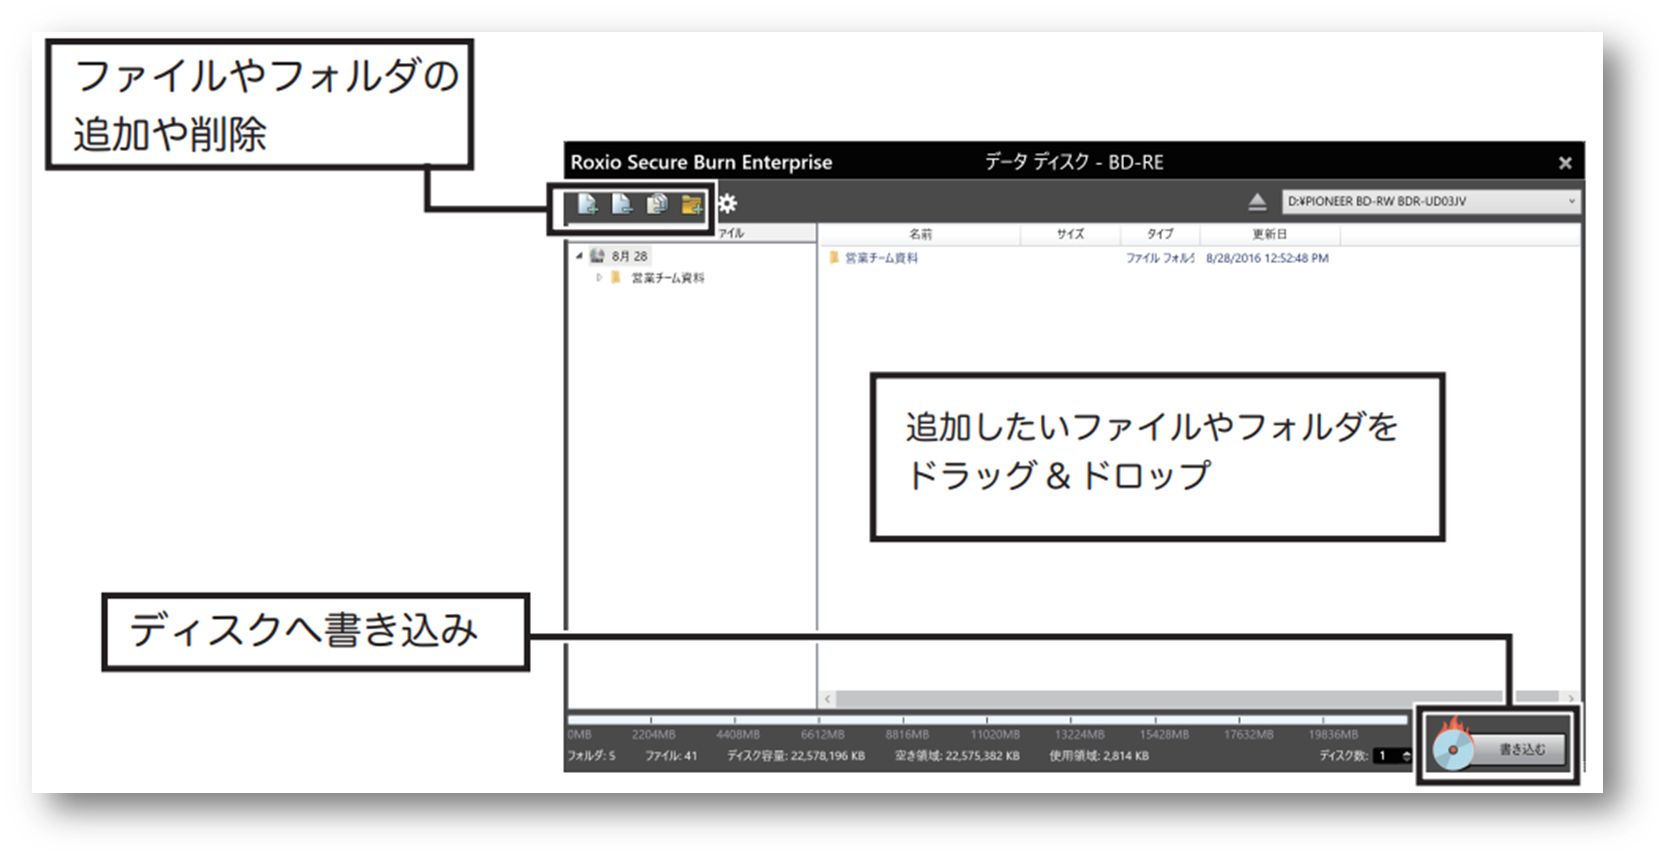The width and height of the screenshot is (1668, 858).
Task: Sort by the サイズ column header
Action: point(1070,234)
